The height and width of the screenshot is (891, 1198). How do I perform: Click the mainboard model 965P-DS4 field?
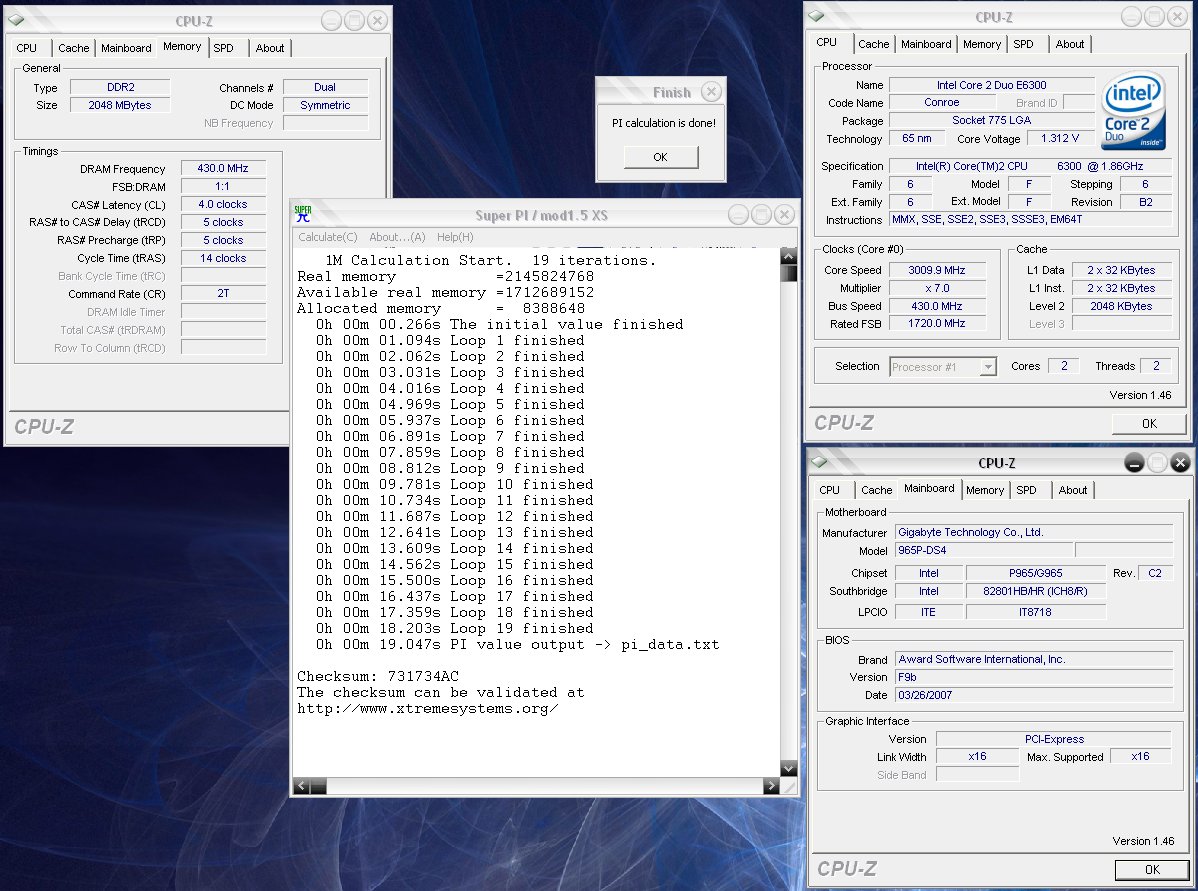(x=984, y=550)
